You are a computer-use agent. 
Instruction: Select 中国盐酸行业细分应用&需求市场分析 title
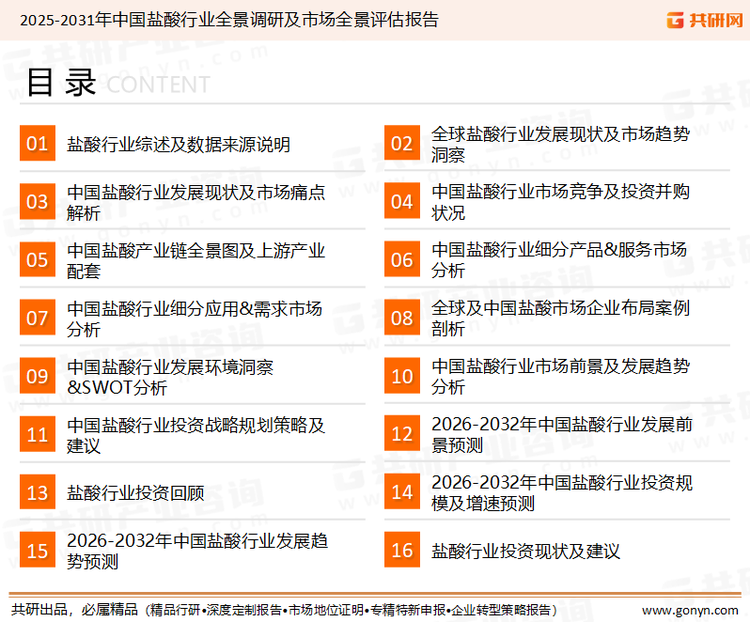(194, 319)
